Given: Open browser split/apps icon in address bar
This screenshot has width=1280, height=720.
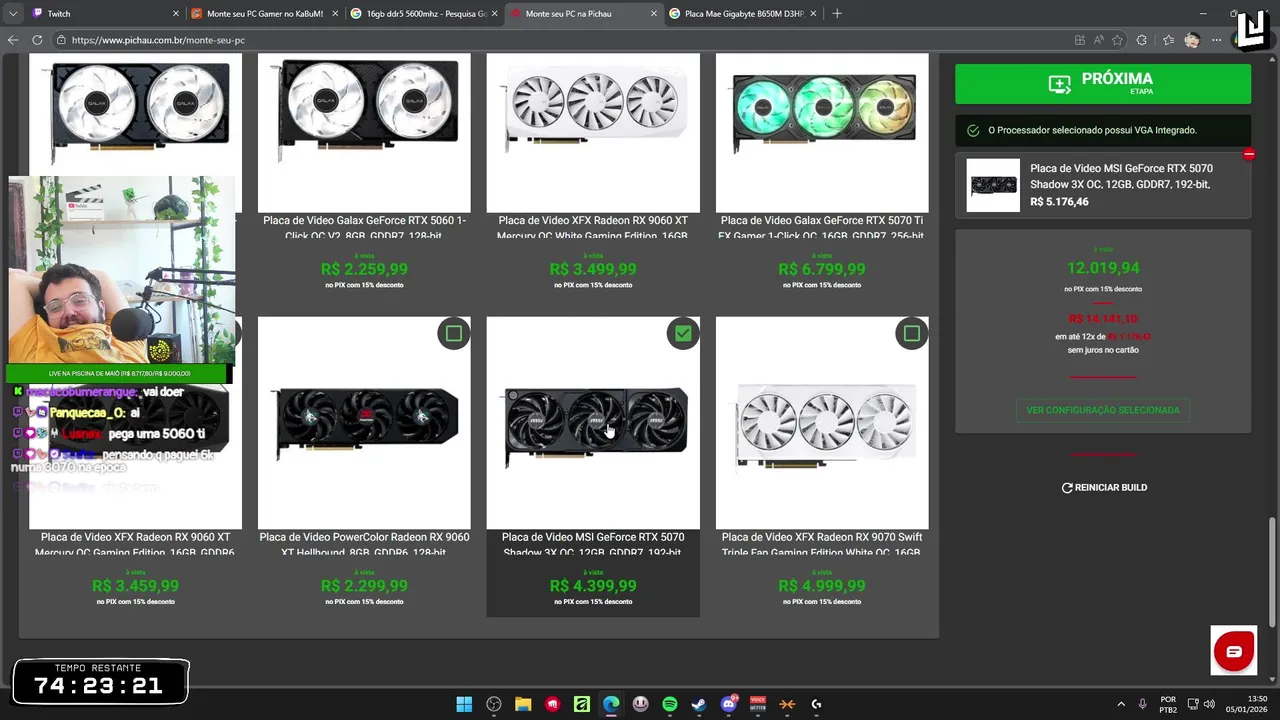Looking at the screenshot, I should pos(1079,40).
